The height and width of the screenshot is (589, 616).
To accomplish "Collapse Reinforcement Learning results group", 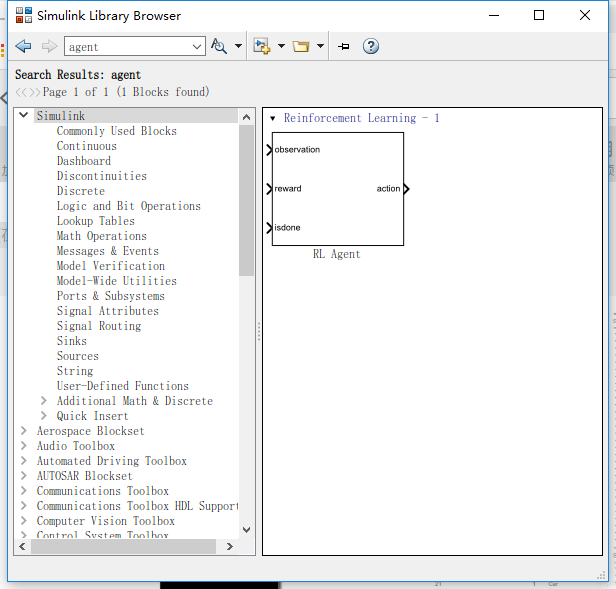I will (273, 118).
